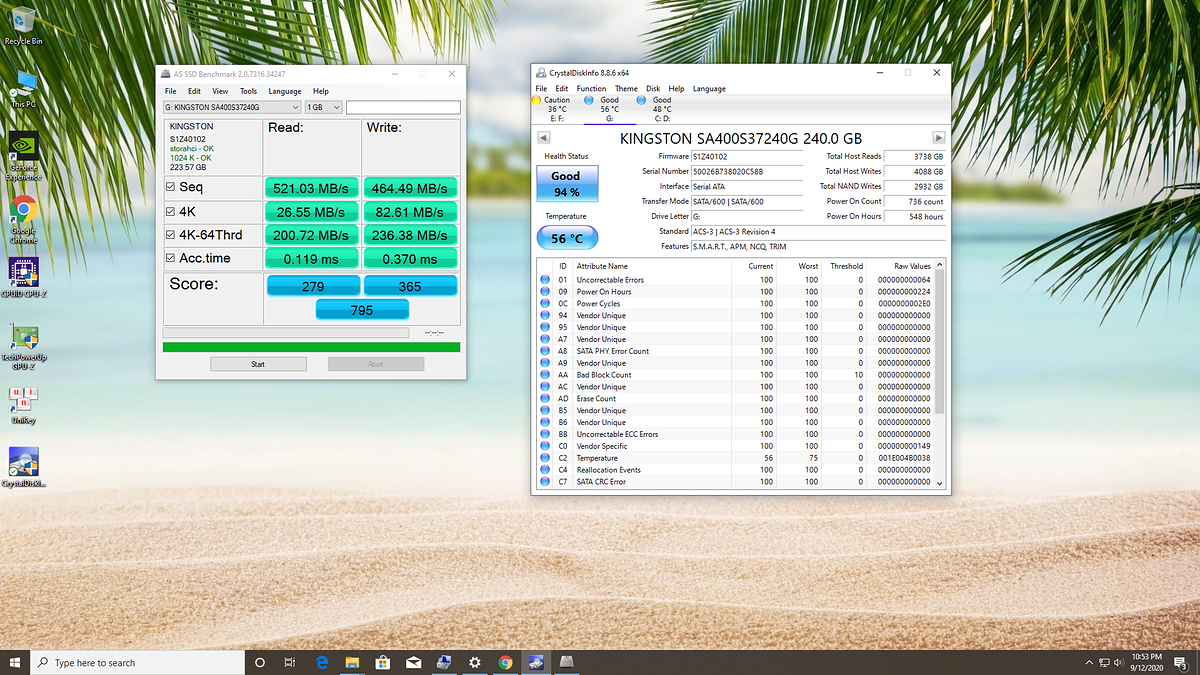1200x675 pixels.
Task: Click the Windows Start button
Action: click(x=15, y=662)
